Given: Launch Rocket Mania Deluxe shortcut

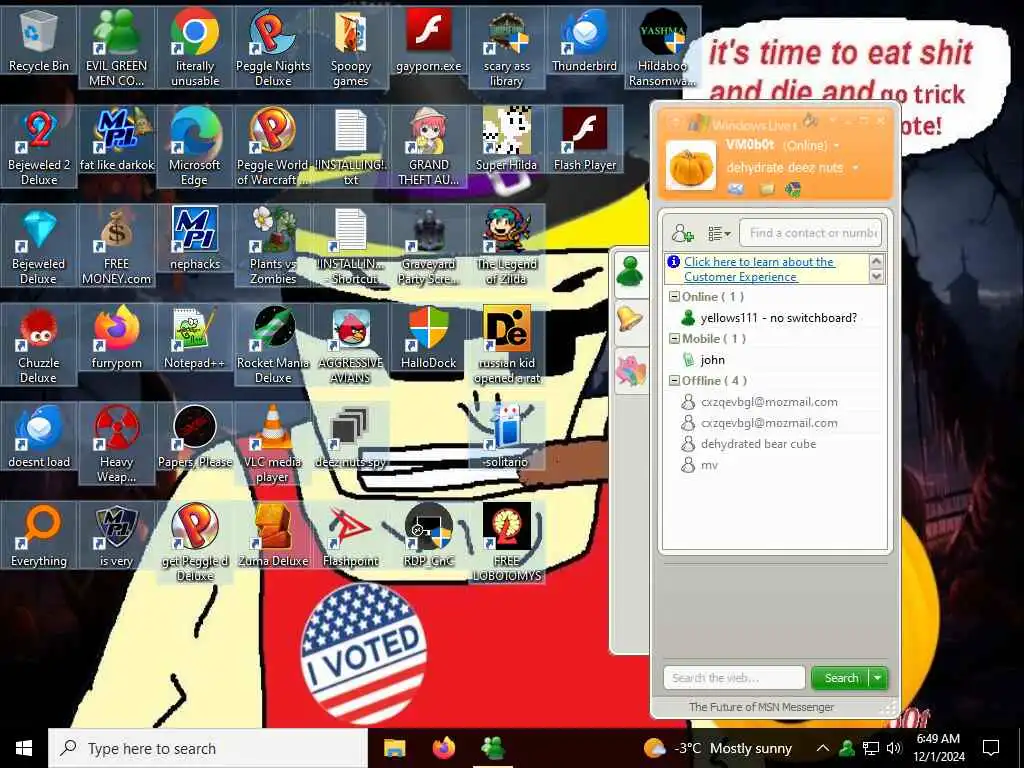Looking at the screenshot, I should [273, 345].
